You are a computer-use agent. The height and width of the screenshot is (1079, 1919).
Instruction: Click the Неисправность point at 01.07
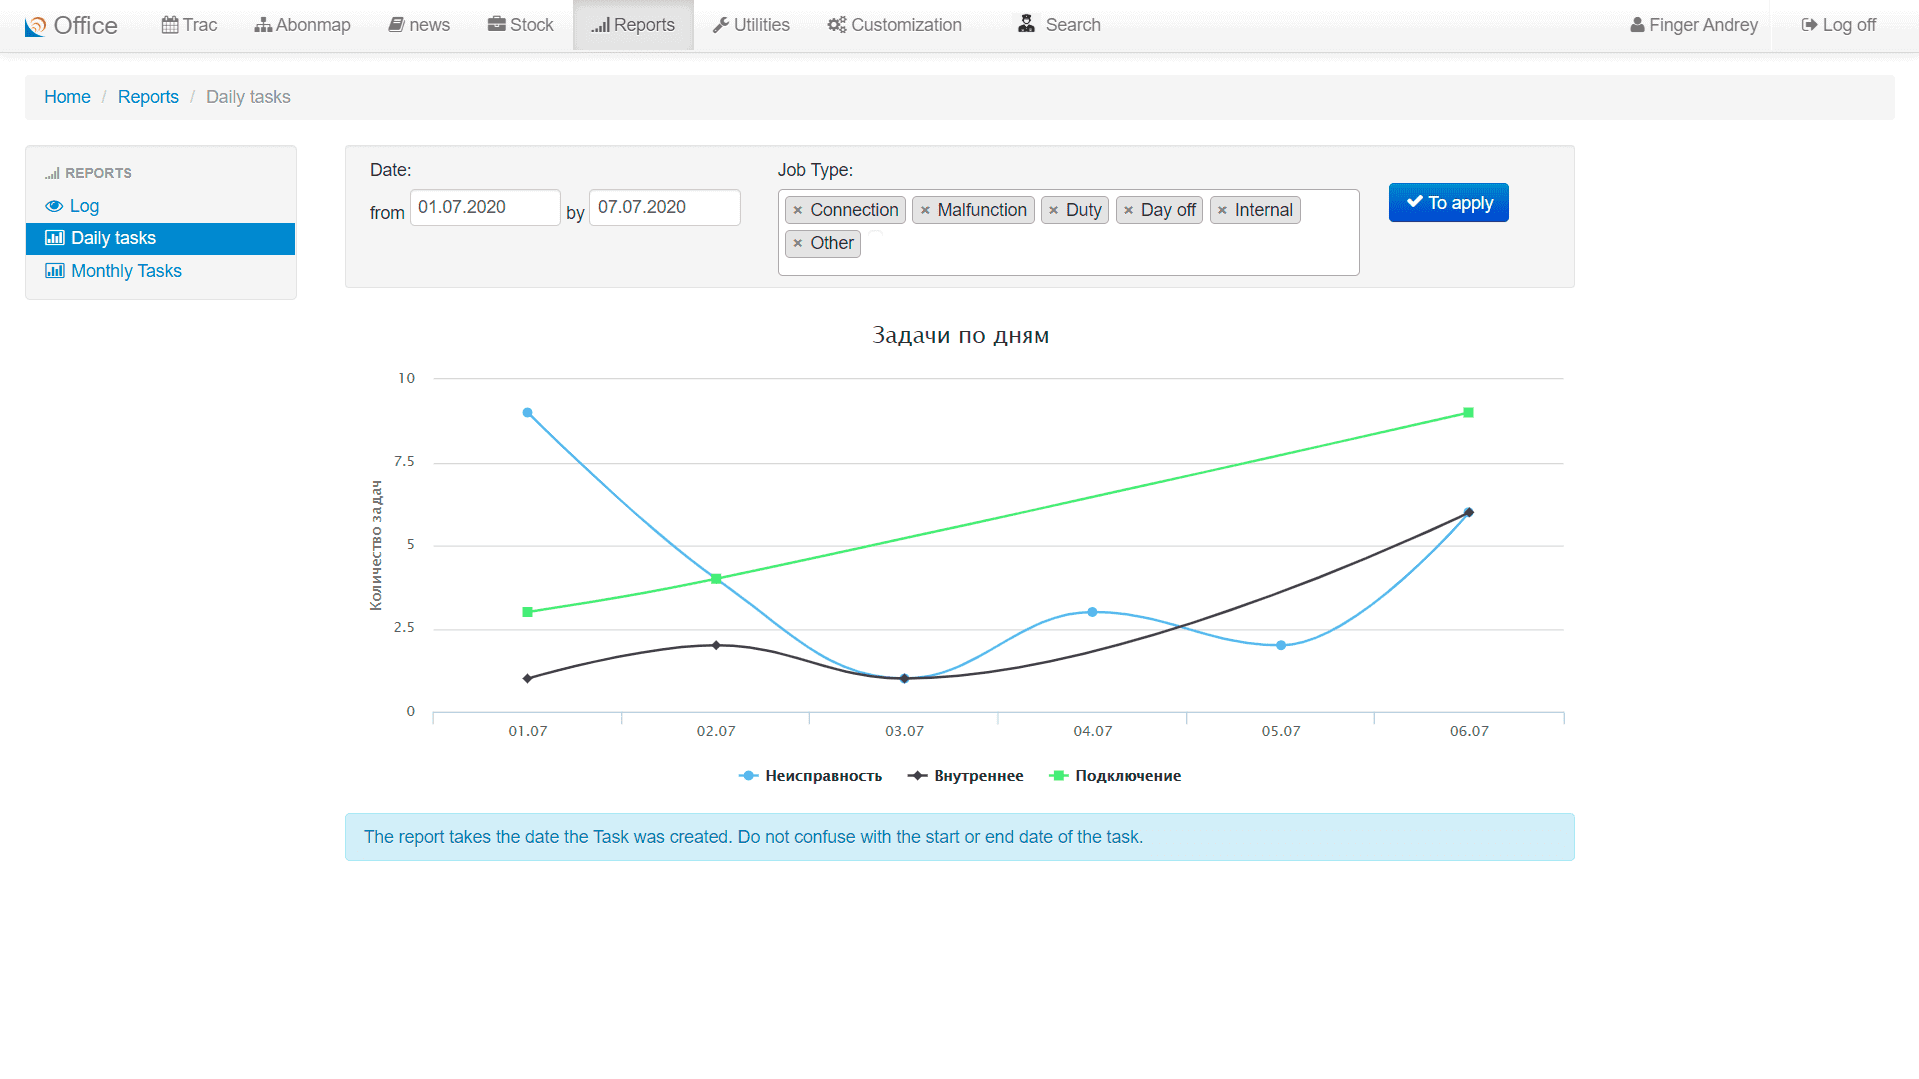527,413
